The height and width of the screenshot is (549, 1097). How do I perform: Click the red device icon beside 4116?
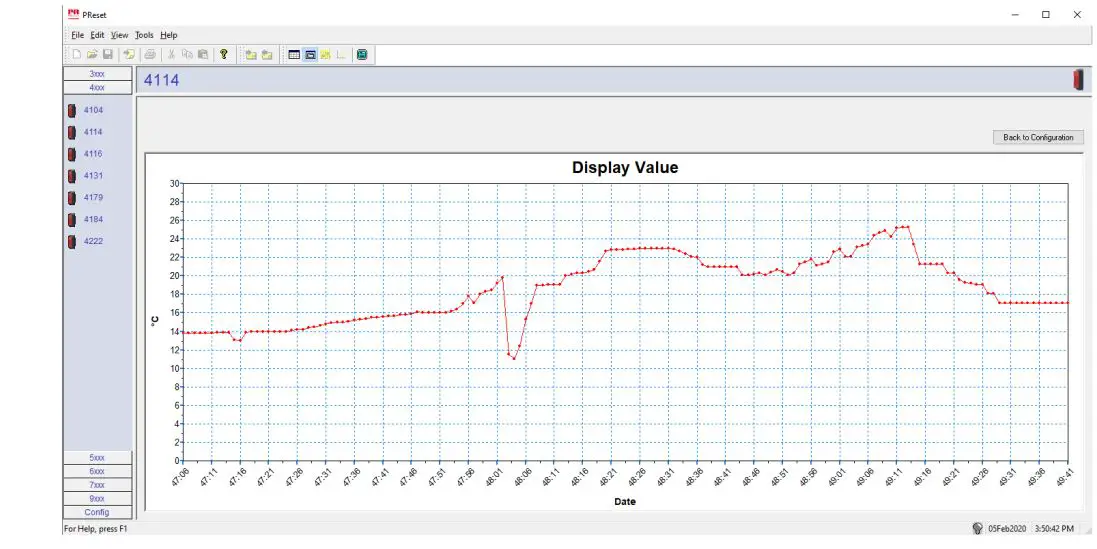click(x=71, y=154)
